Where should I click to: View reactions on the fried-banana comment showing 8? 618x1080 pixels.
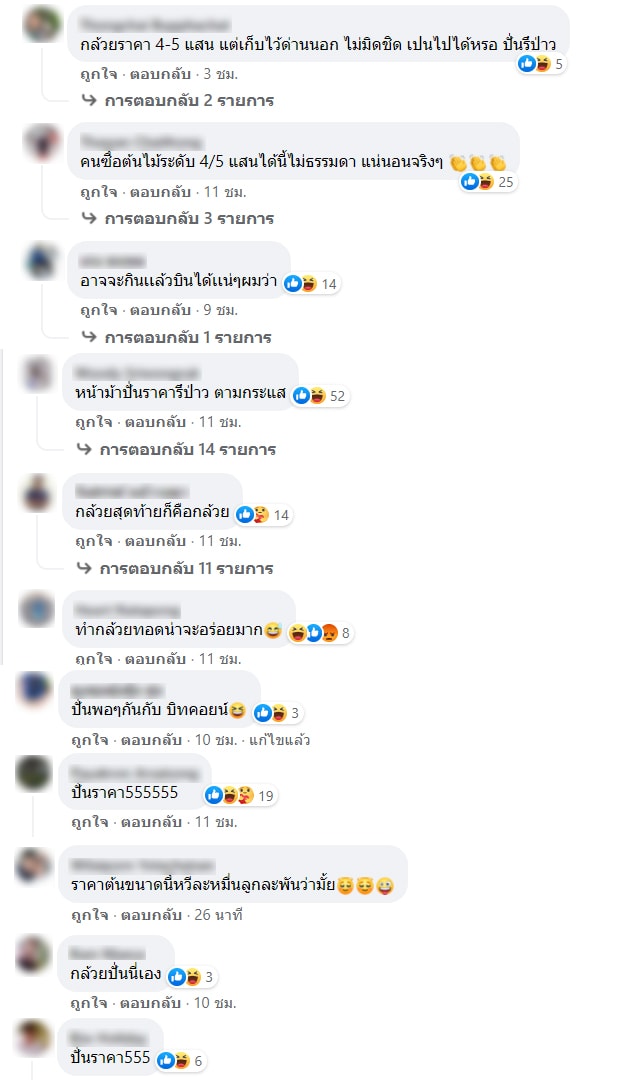[320, 632]
